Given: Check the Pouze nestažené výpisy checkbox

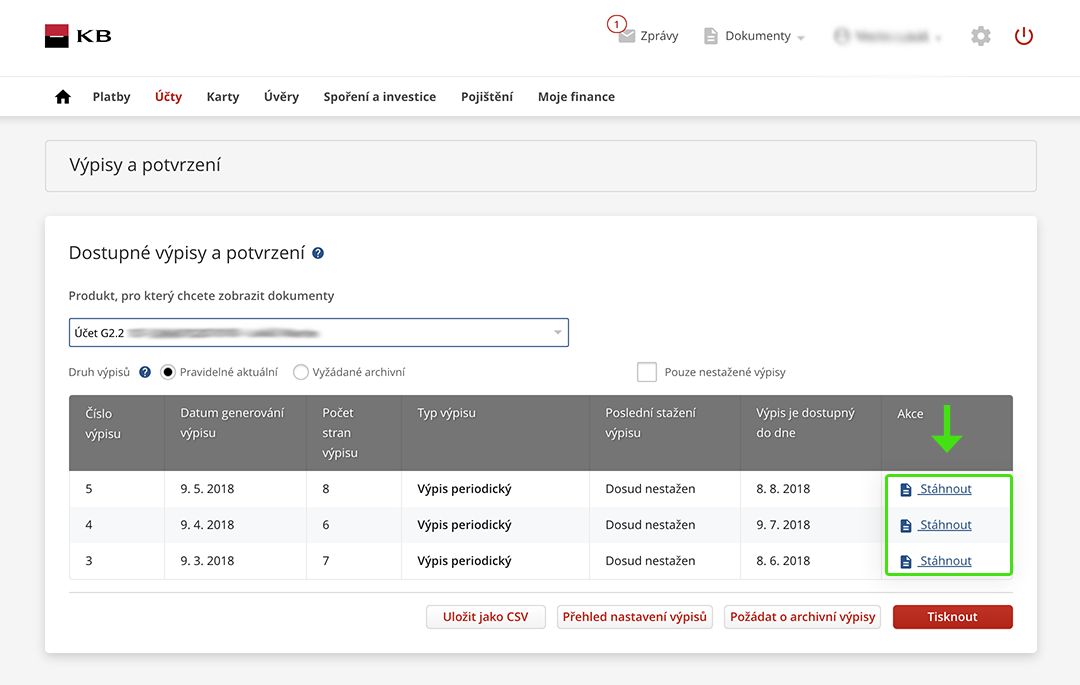Looking at the screenshot, I should pos(646,372).
